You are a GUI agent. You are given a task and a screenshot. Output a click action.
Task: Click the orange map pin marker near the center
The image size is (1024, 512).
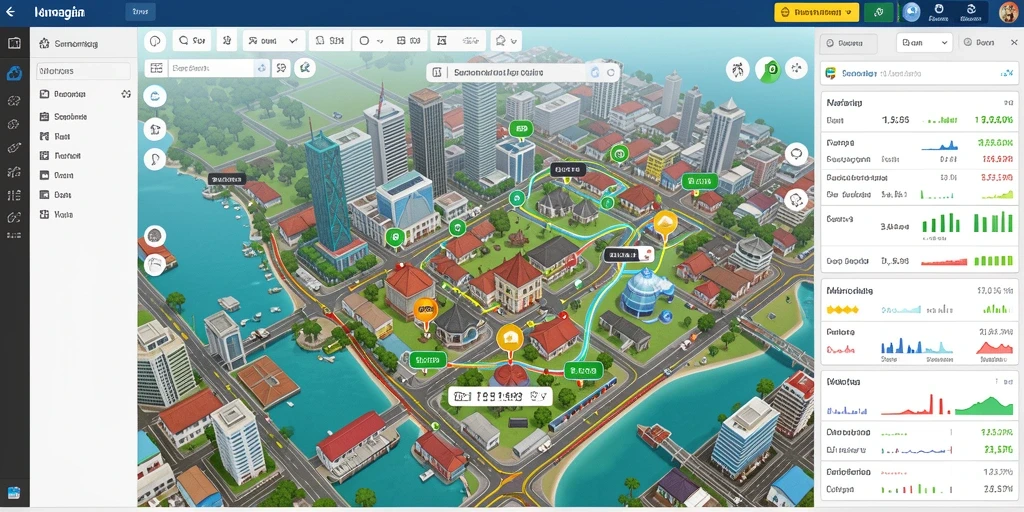(509, 340)
